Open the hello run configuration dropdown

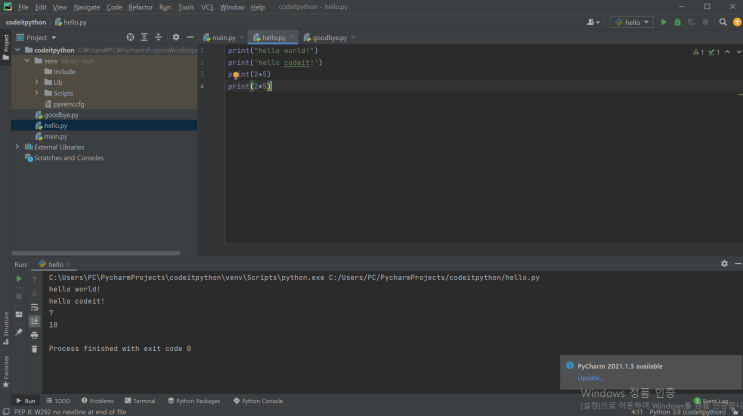point(631,22)
